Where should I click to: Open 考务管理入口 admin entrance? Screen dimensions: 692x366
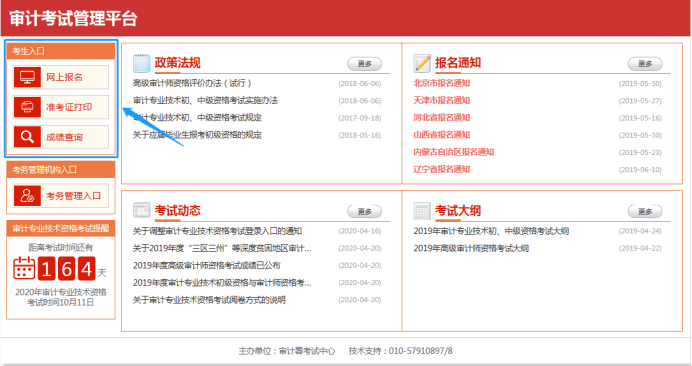point(61,196)
